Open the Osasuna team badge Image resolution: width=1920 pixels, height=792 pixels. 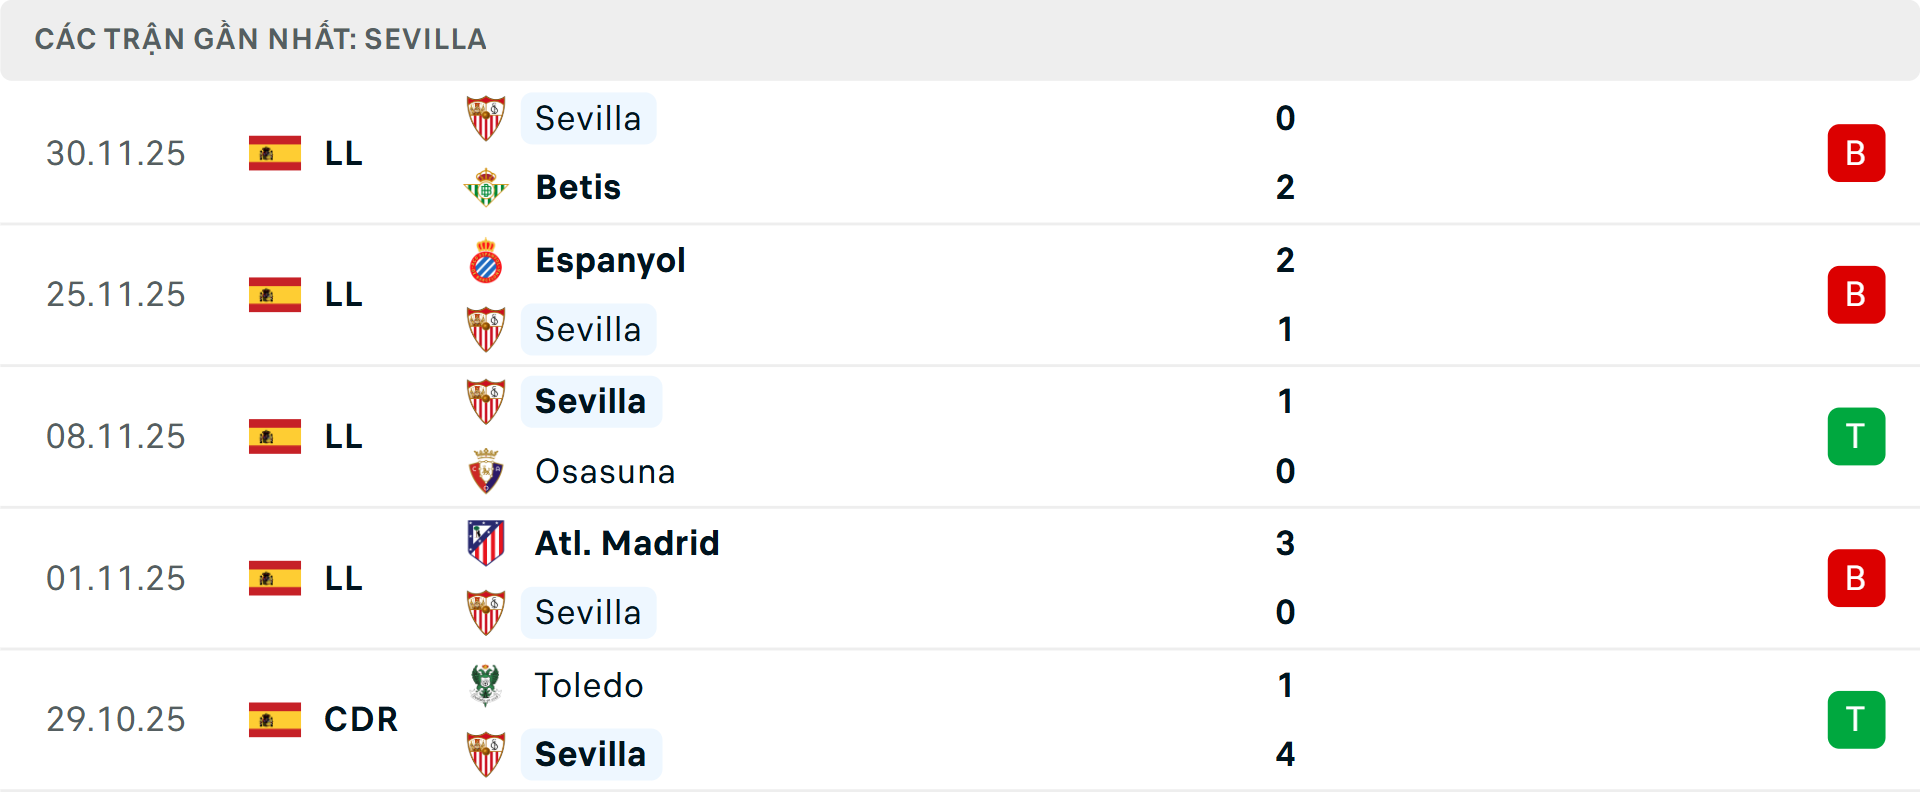click(487, 471)
